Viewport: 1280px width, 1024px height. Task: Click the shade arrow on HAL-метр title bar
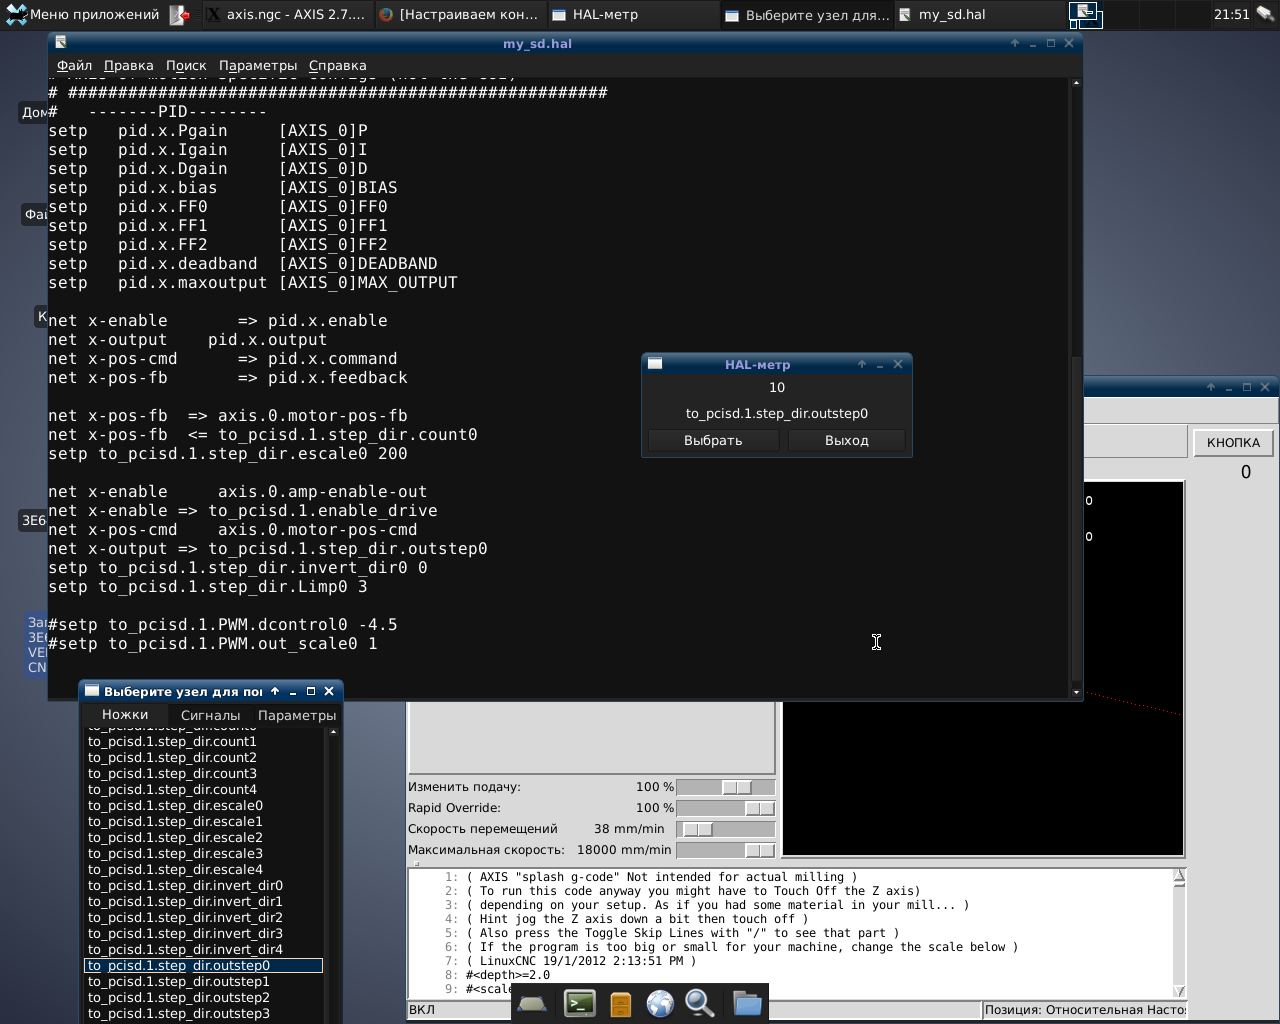pos(862,364)
